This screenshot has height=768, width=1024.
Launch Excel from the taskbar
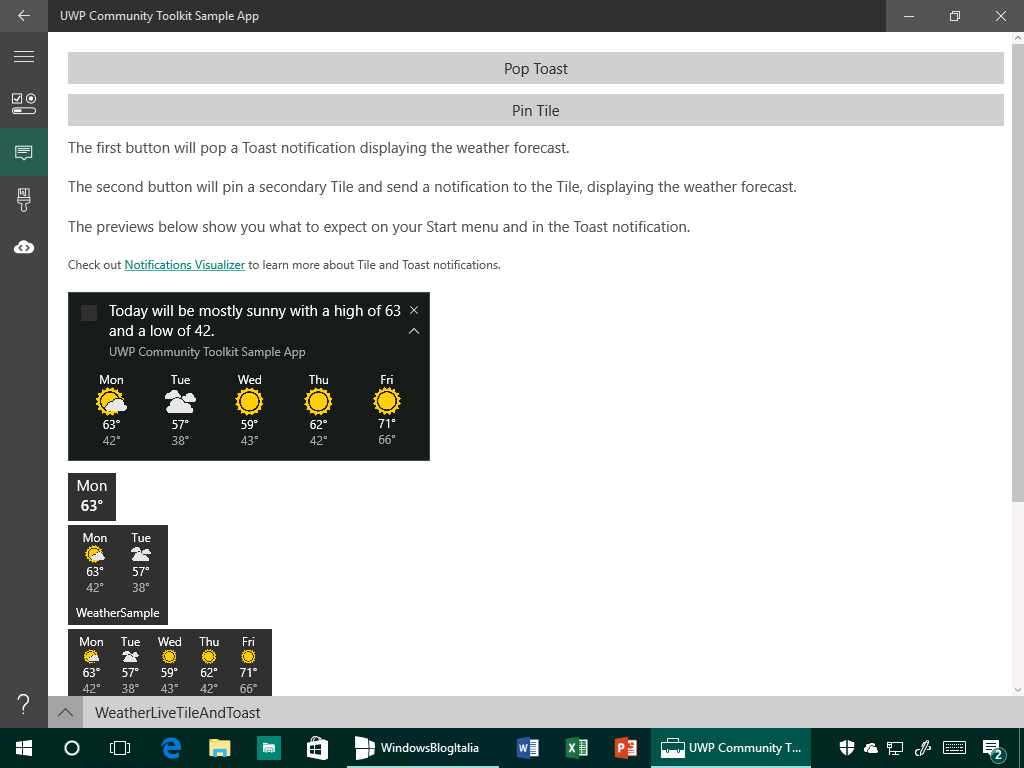577,748
